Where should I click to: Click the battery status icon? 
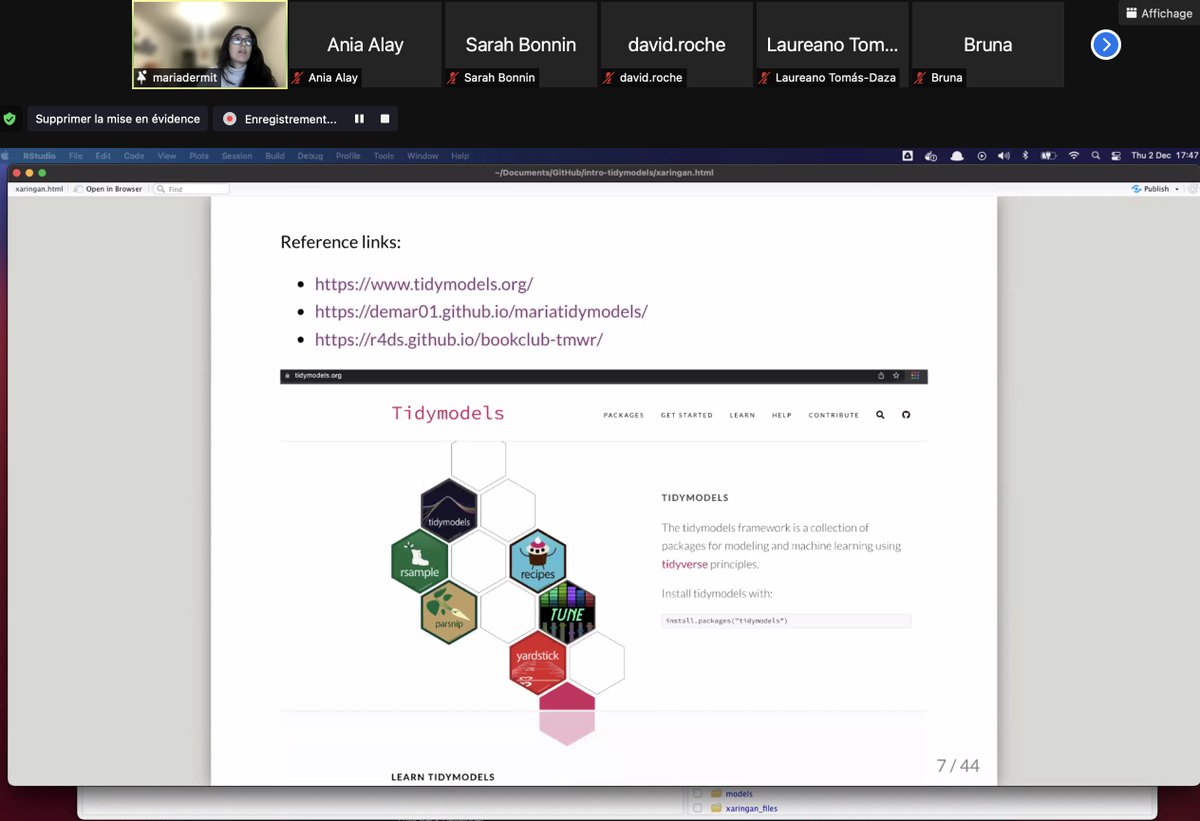1048,156
